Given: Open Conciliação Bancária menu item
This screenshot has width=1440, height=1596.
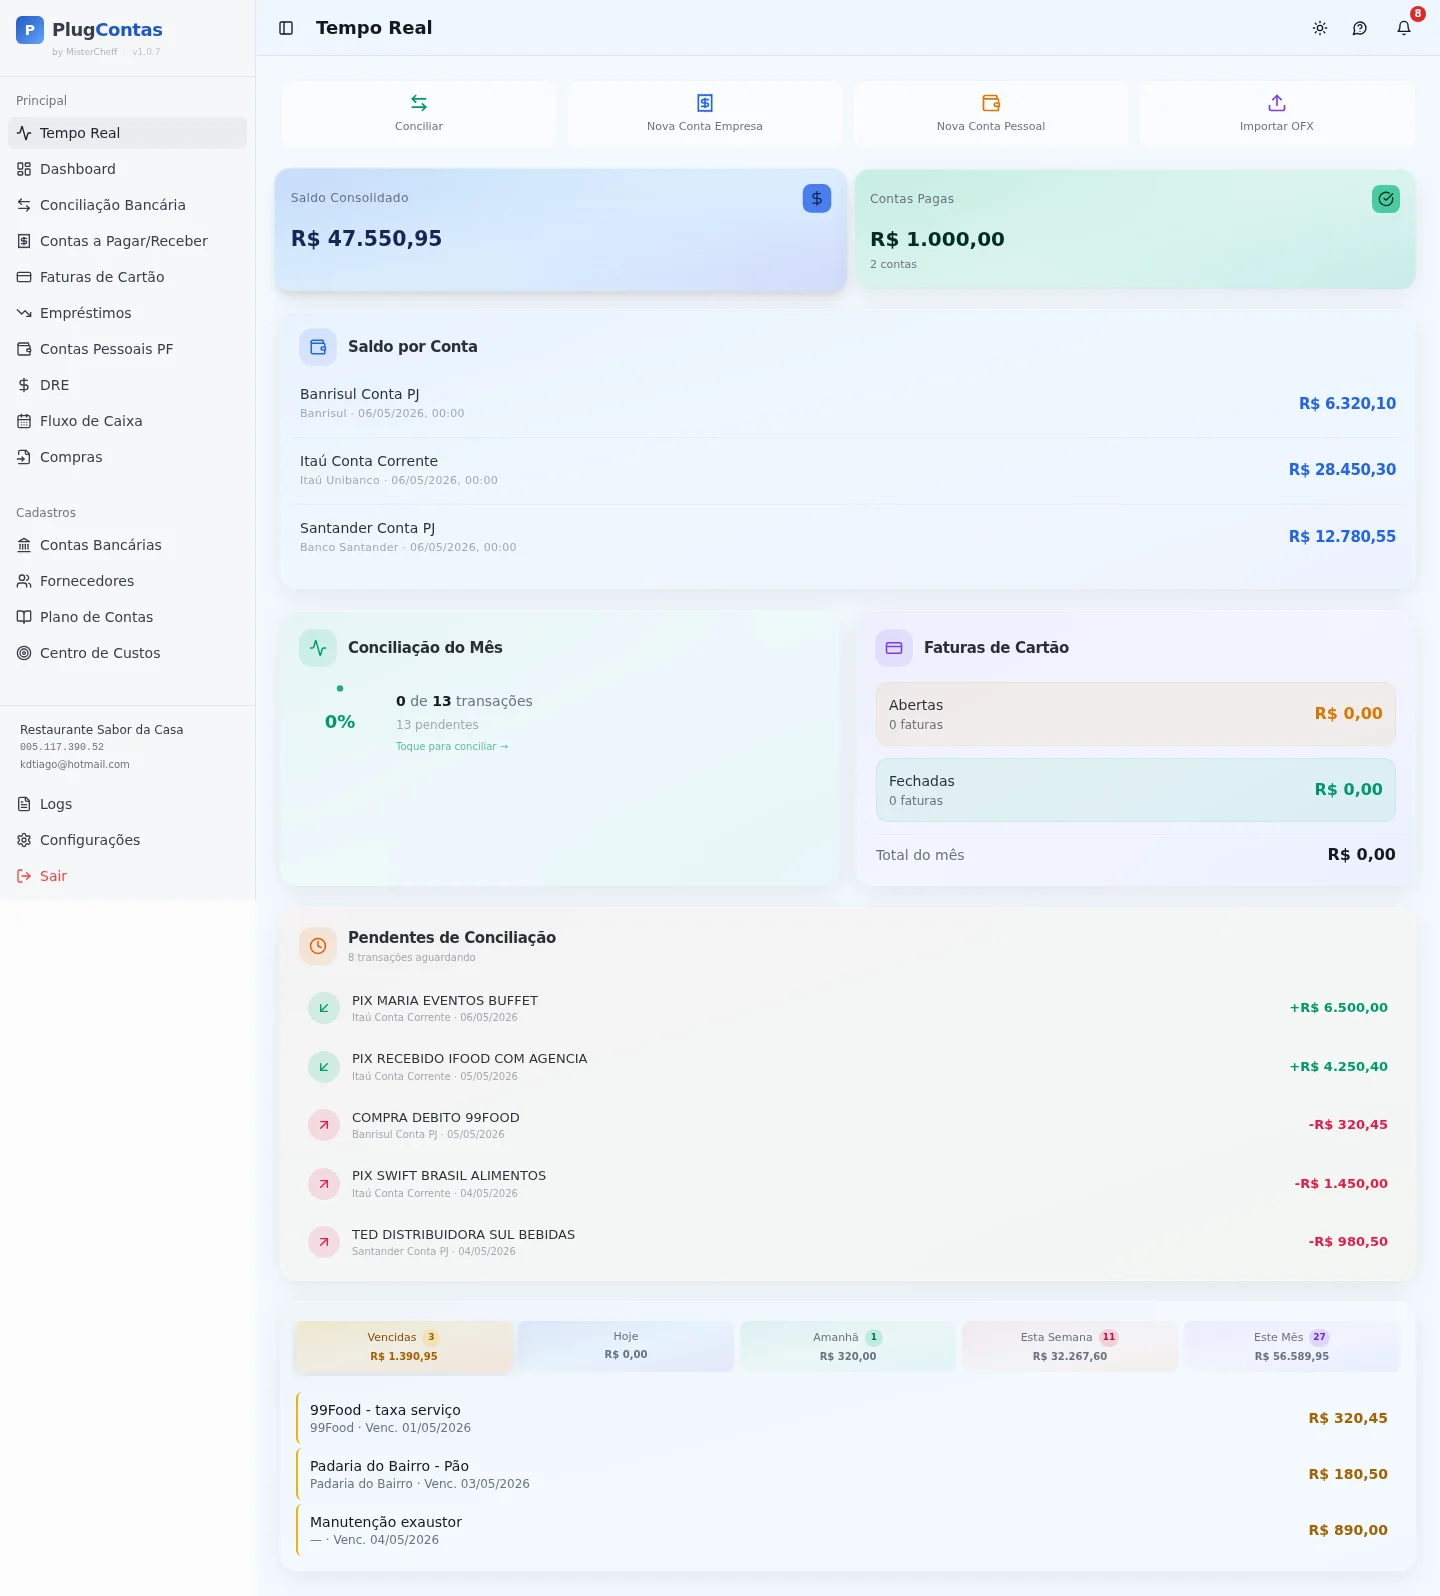Looking at the screenshot, I should tap(127, 205).
